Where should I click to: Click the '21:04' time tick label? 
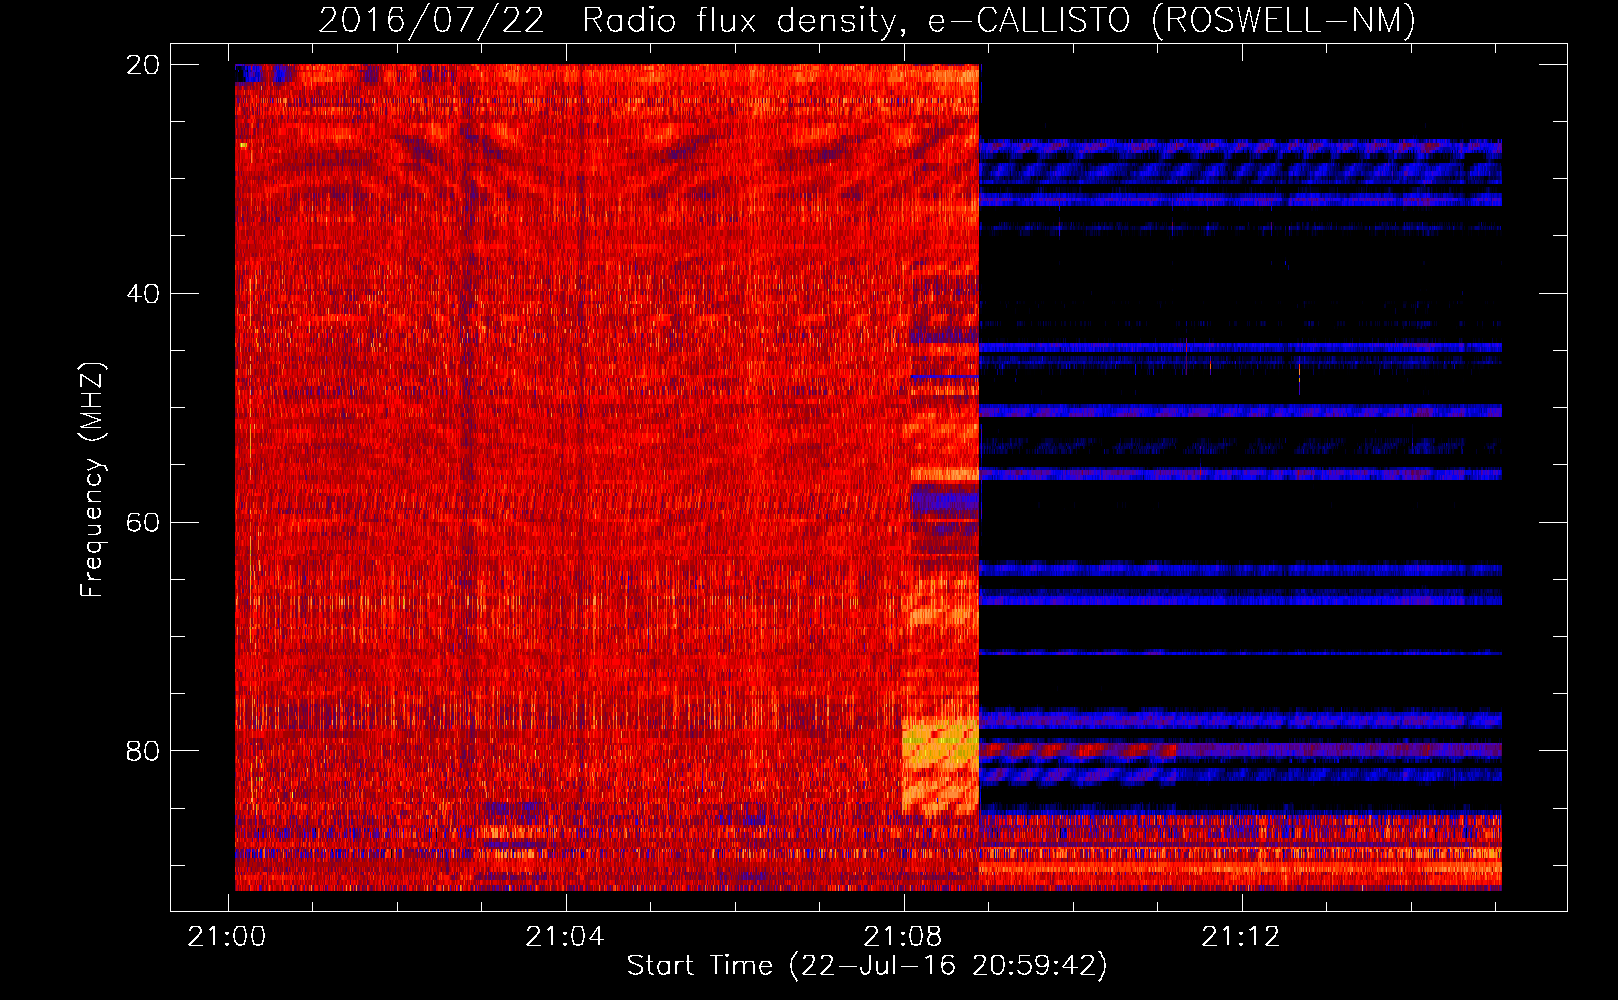click(x=565, y=937)
